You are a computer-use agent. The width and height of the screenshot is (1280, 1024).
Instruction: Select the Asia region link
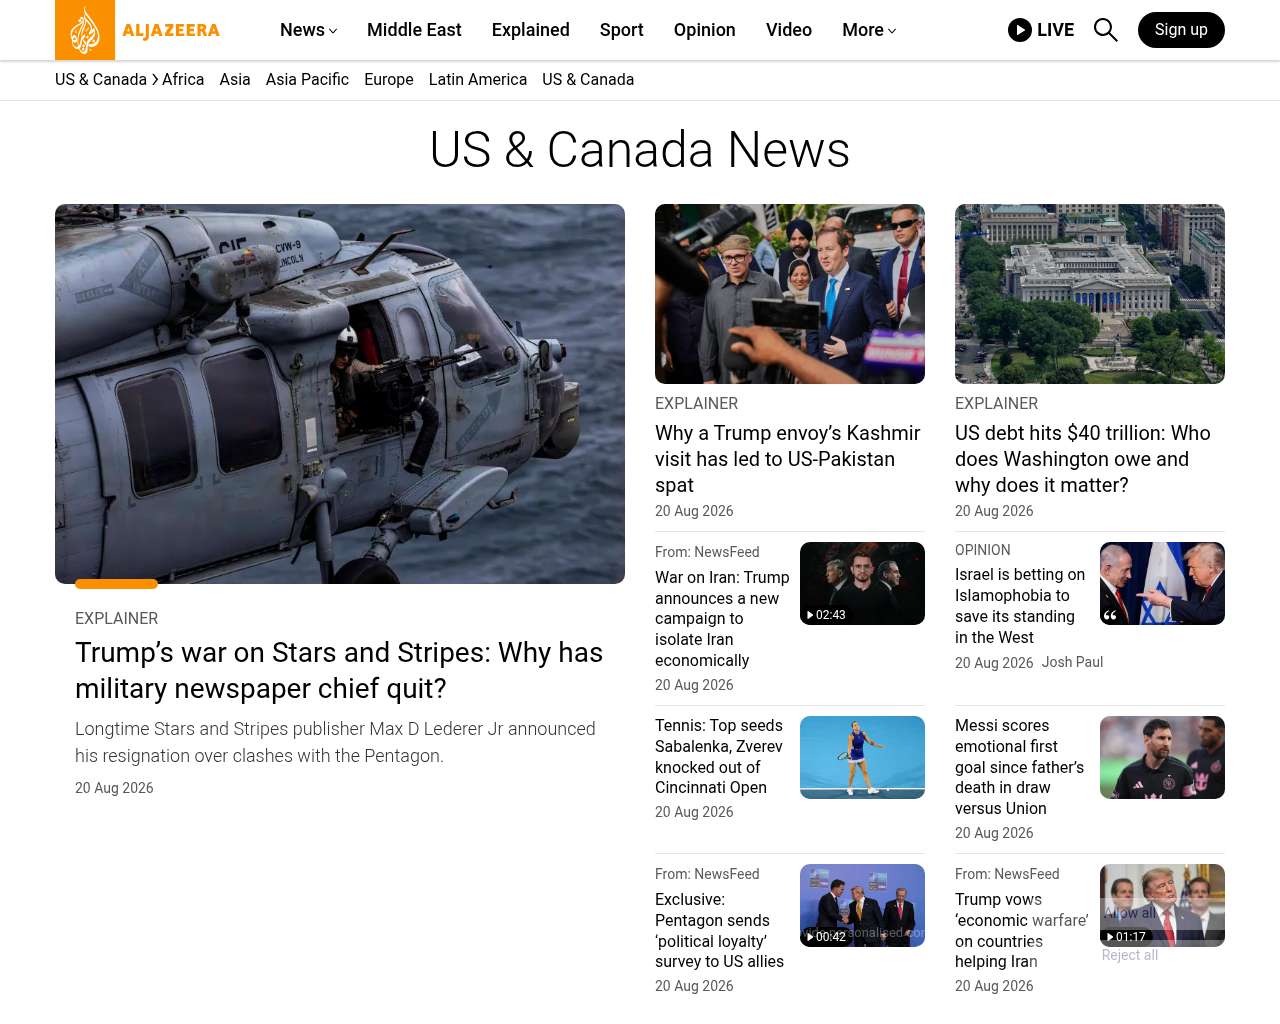coord(235,80)
